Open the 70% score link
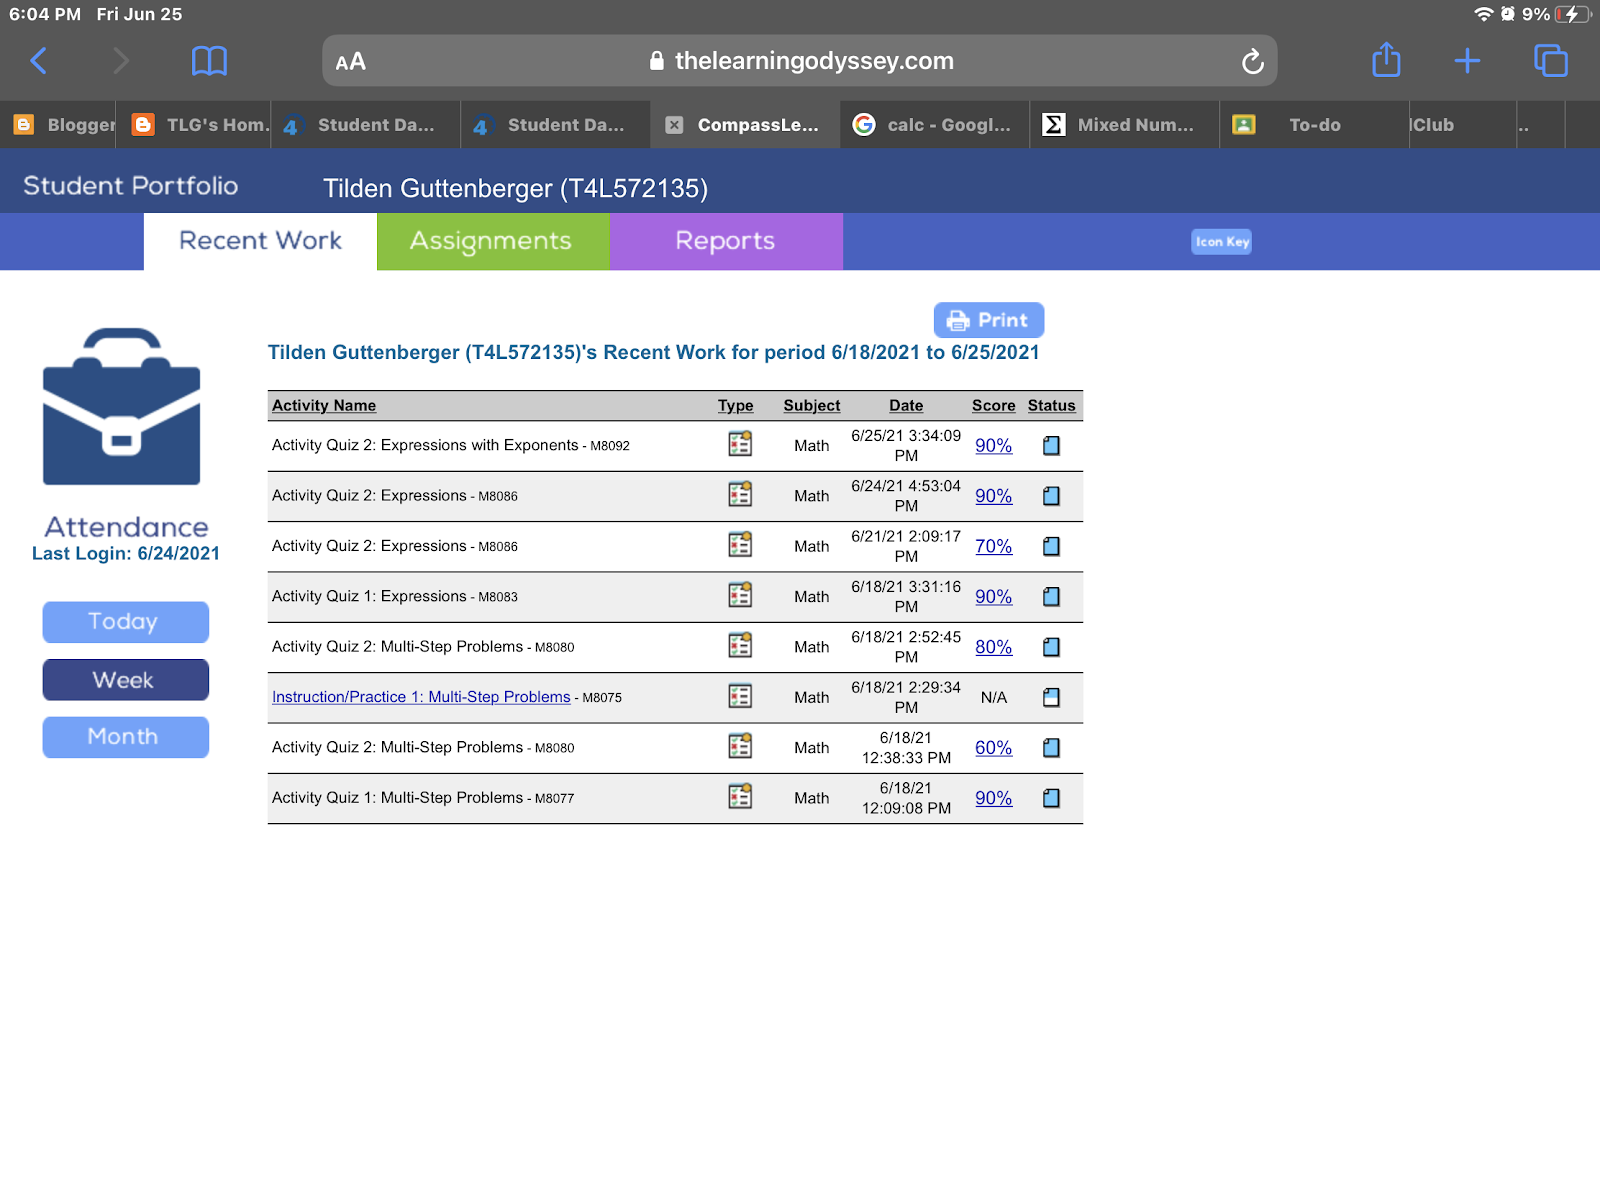This screenshot has height=1200, width=1600. pyautogui.click(x=994, y=547)
